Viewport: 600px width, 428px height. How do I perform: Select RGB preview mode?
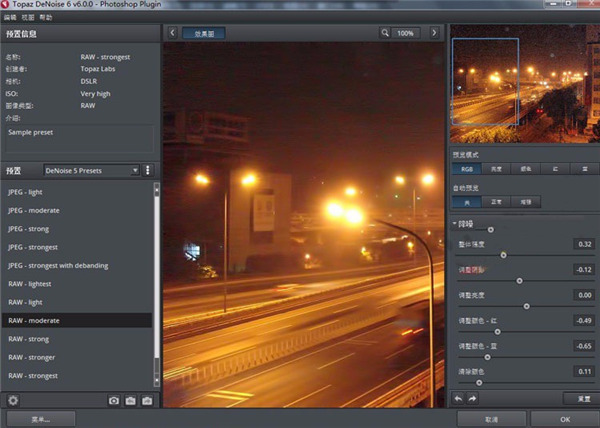point(466,170)
